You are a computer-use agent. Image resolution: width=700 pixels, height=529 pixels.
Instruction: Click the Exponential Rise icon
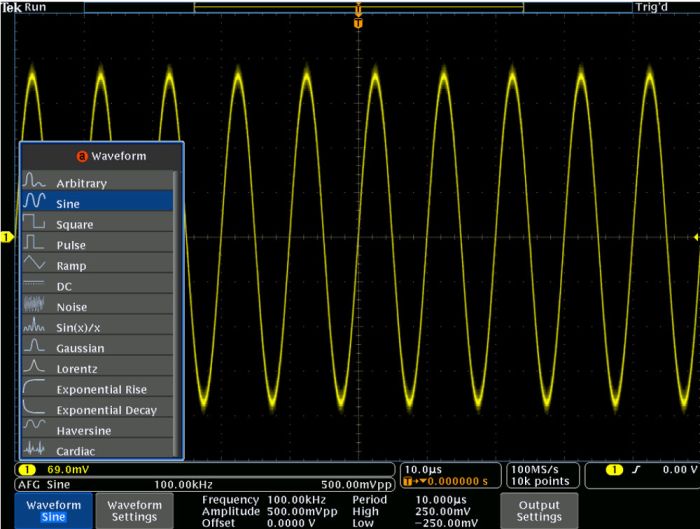[x=34, y=387]
